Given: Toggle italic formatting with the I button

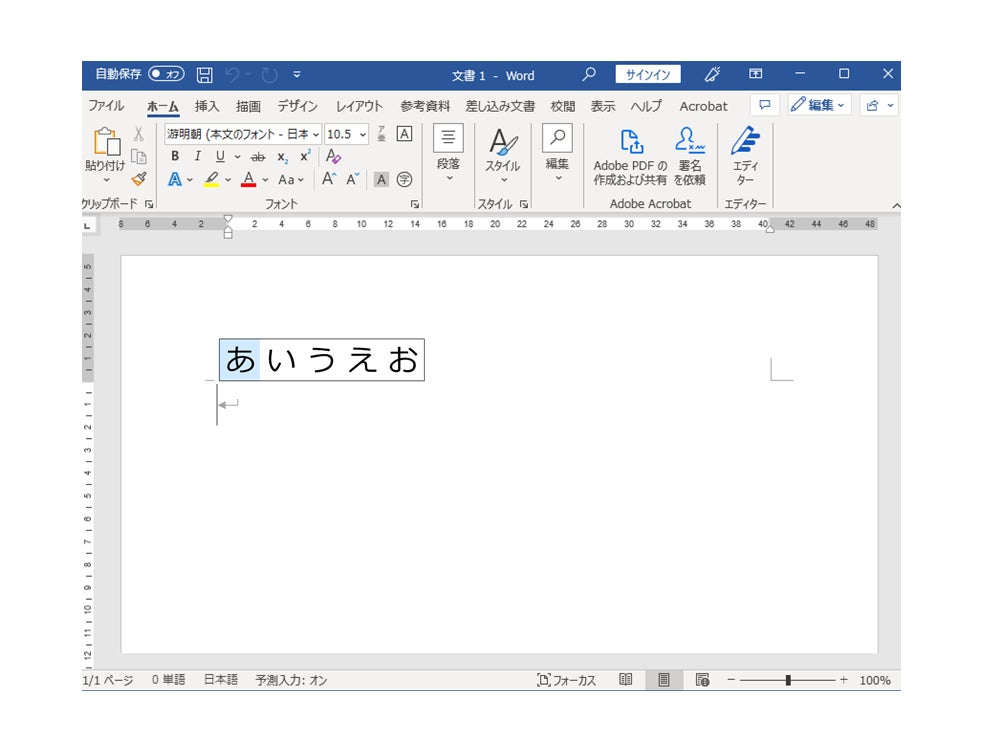Looking at the screenshot, I should click(197, 157).
